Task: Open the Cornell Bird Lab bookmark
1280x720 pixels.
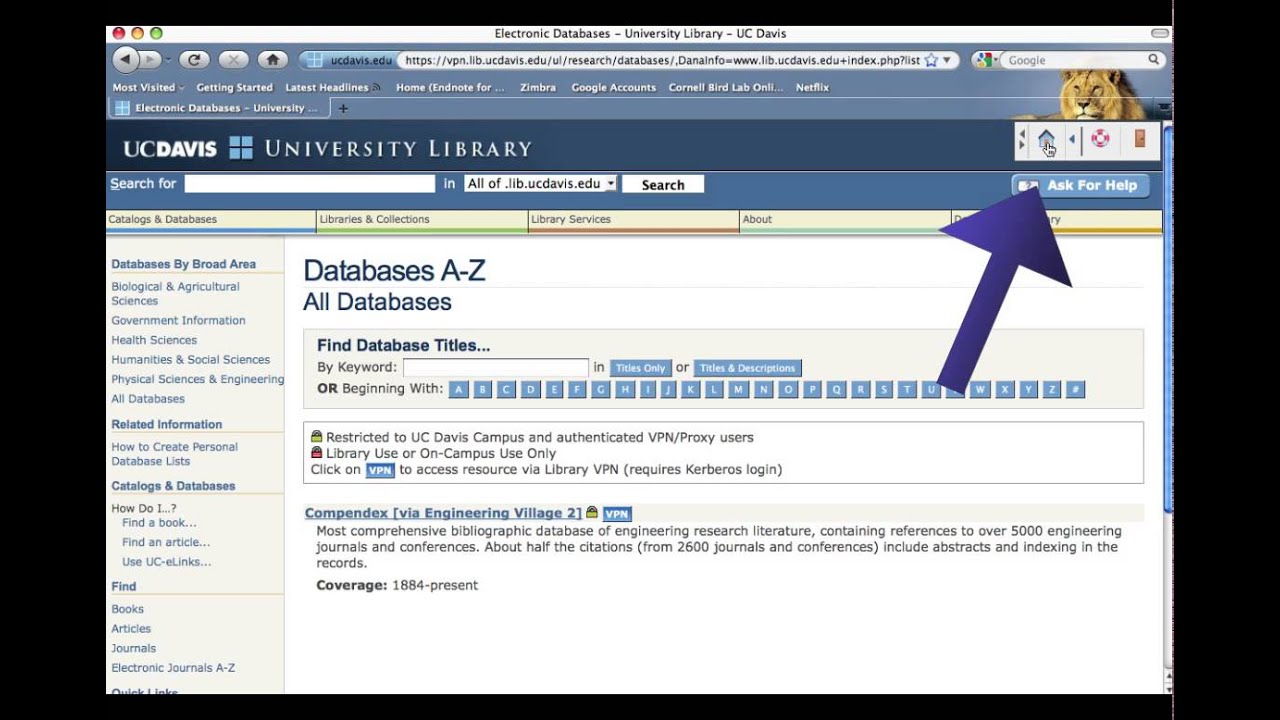Action: 726,88
